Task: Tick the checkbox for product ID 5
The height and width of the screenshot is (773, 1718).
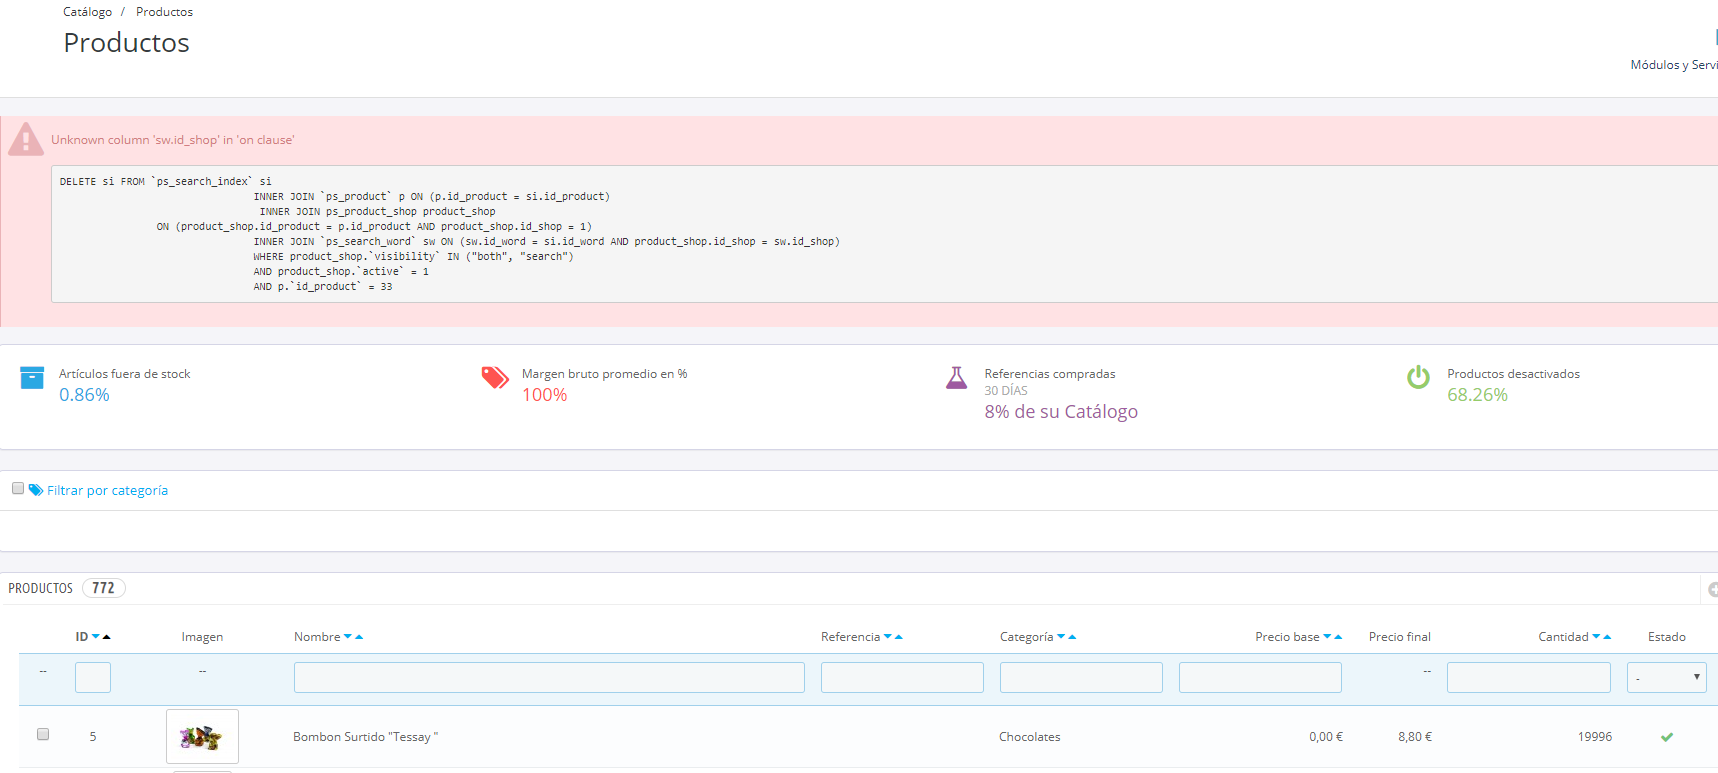Action: (x=43, y=734)
